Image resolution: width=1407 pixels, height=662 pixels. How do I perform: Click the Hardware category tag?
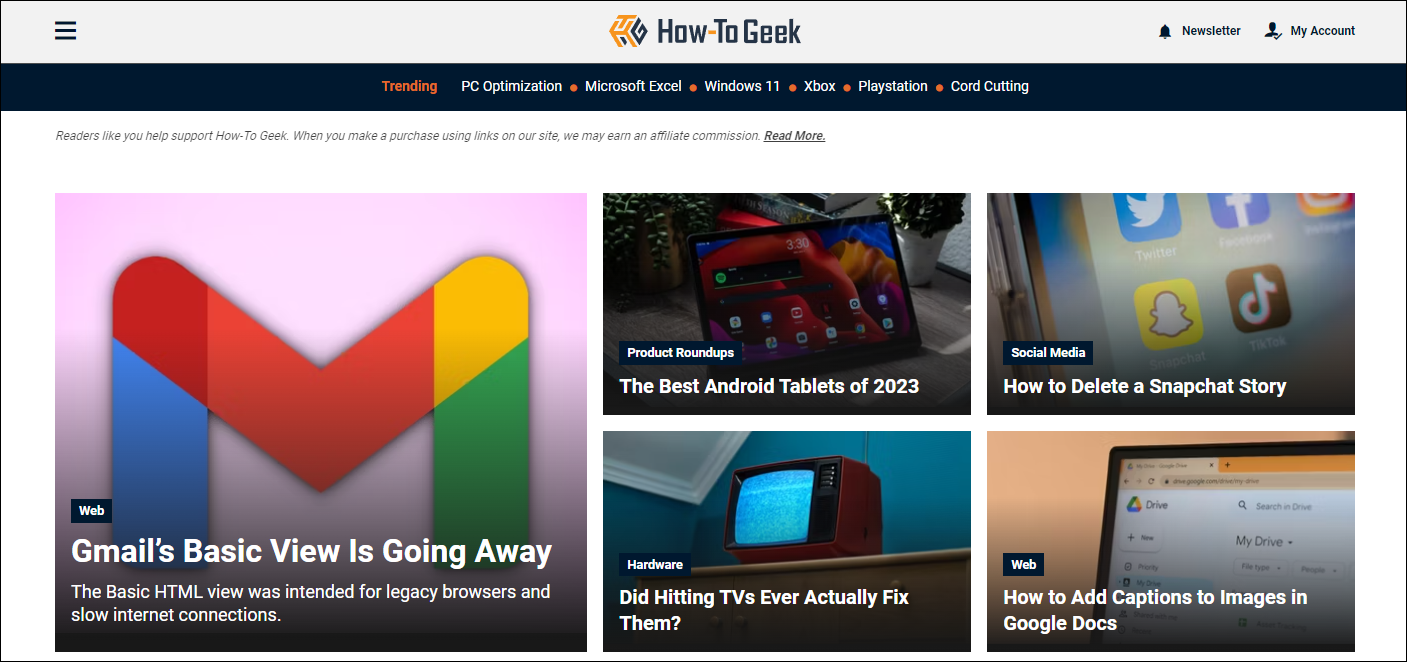coord(655,564)
